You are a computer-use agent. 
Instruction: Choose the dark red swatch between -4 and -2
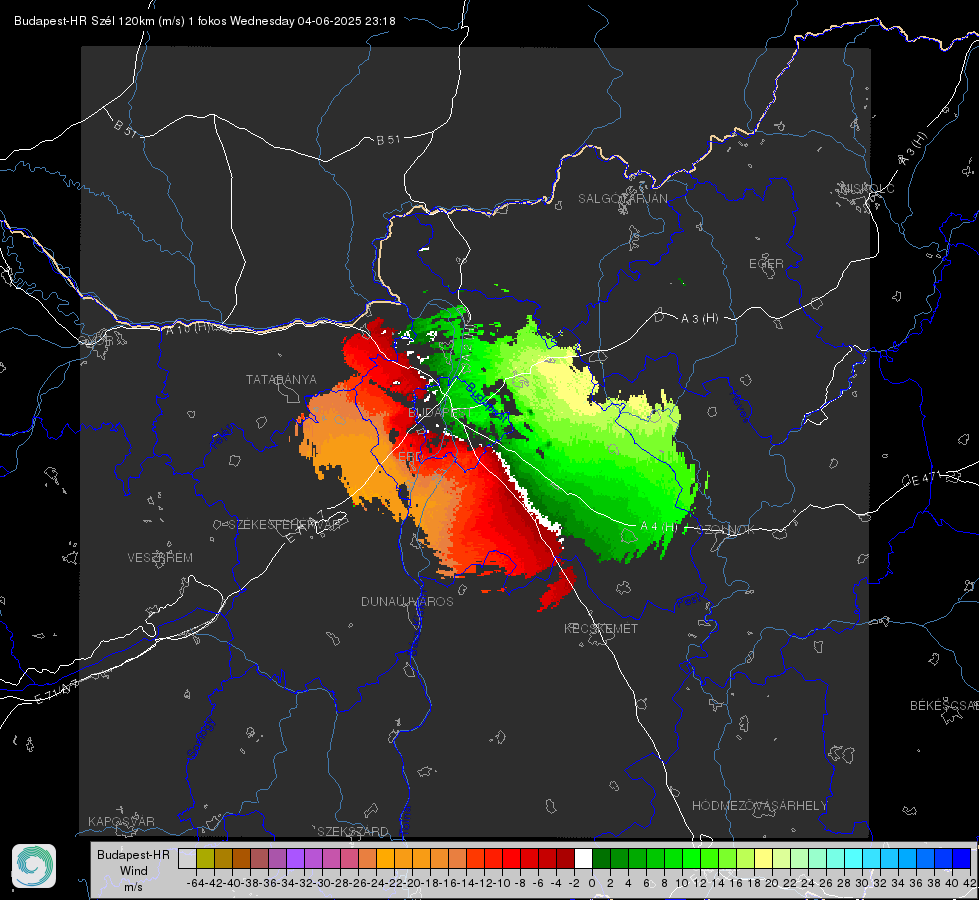tap(565, 858)
